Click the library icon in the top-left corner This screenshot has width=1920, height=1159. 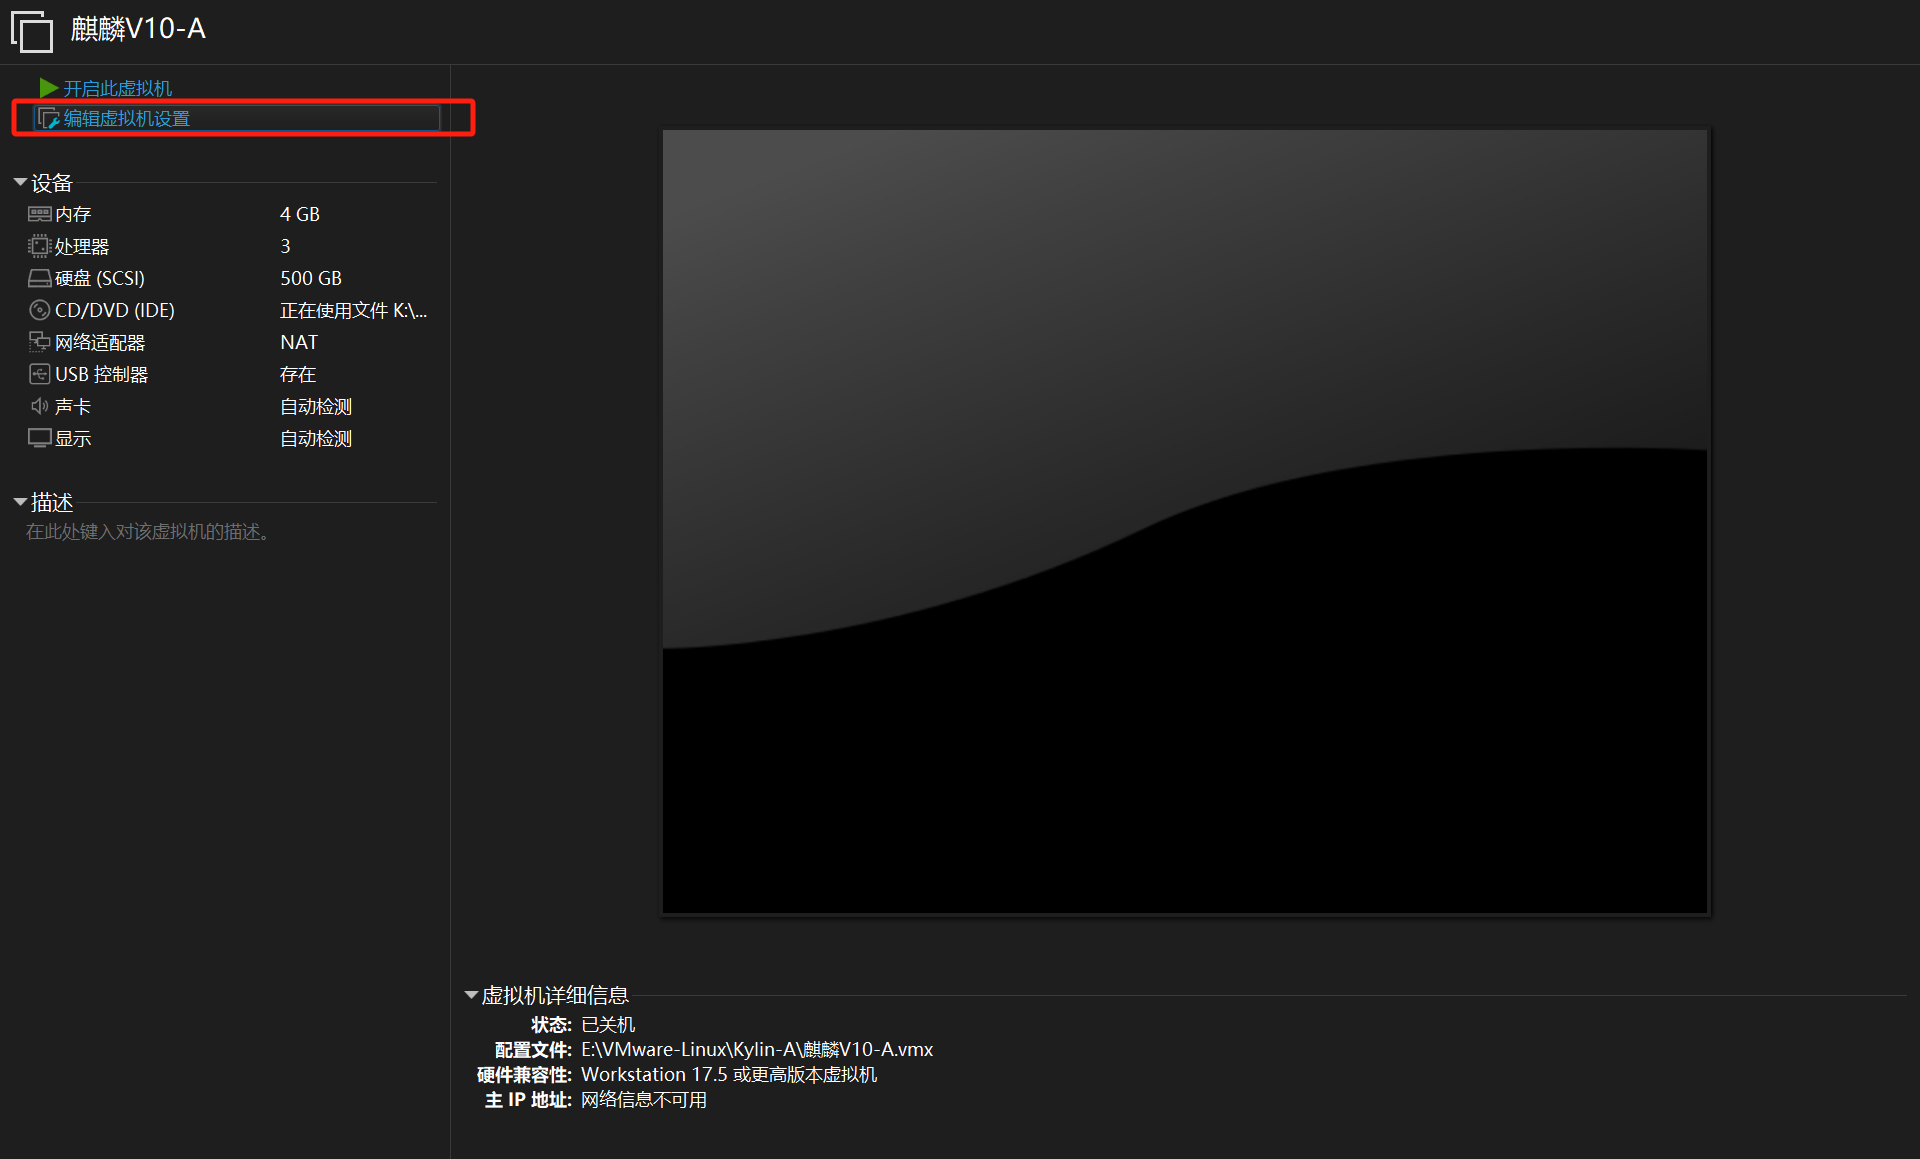pyautogui.click(x=32, y=31)
